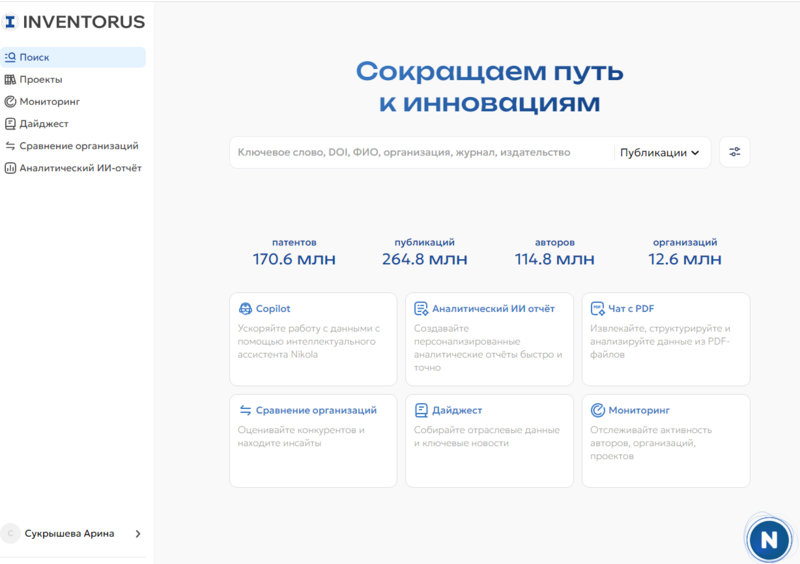Click the user avatar circle

[11, 534]
